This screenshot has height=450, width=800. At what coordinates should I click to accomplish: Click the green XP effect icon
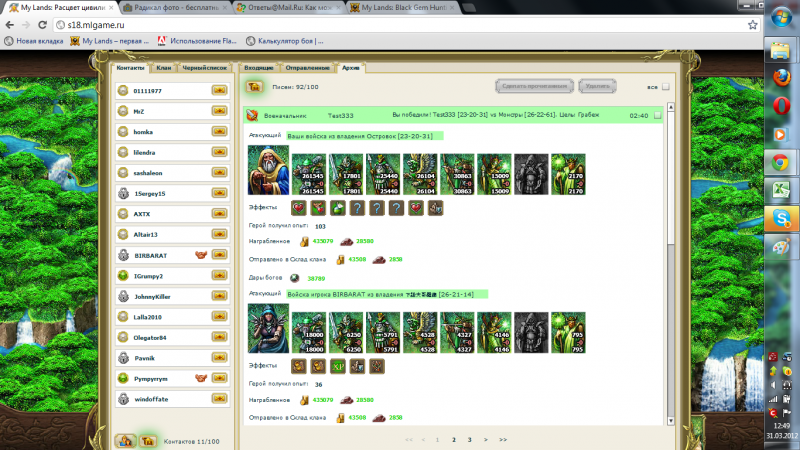point(338,366)
